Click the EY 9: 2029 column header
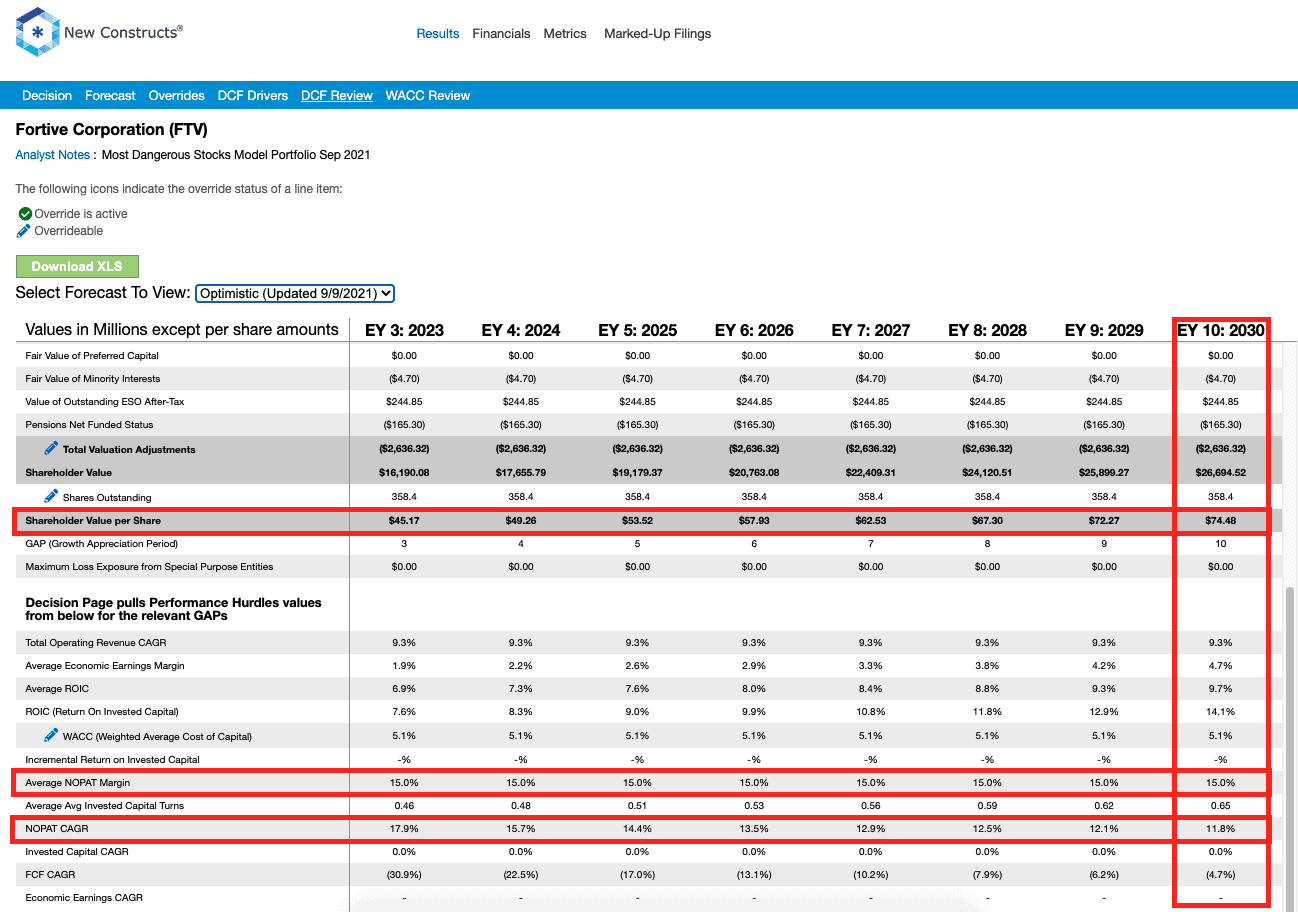 [x=1104, y=330]
